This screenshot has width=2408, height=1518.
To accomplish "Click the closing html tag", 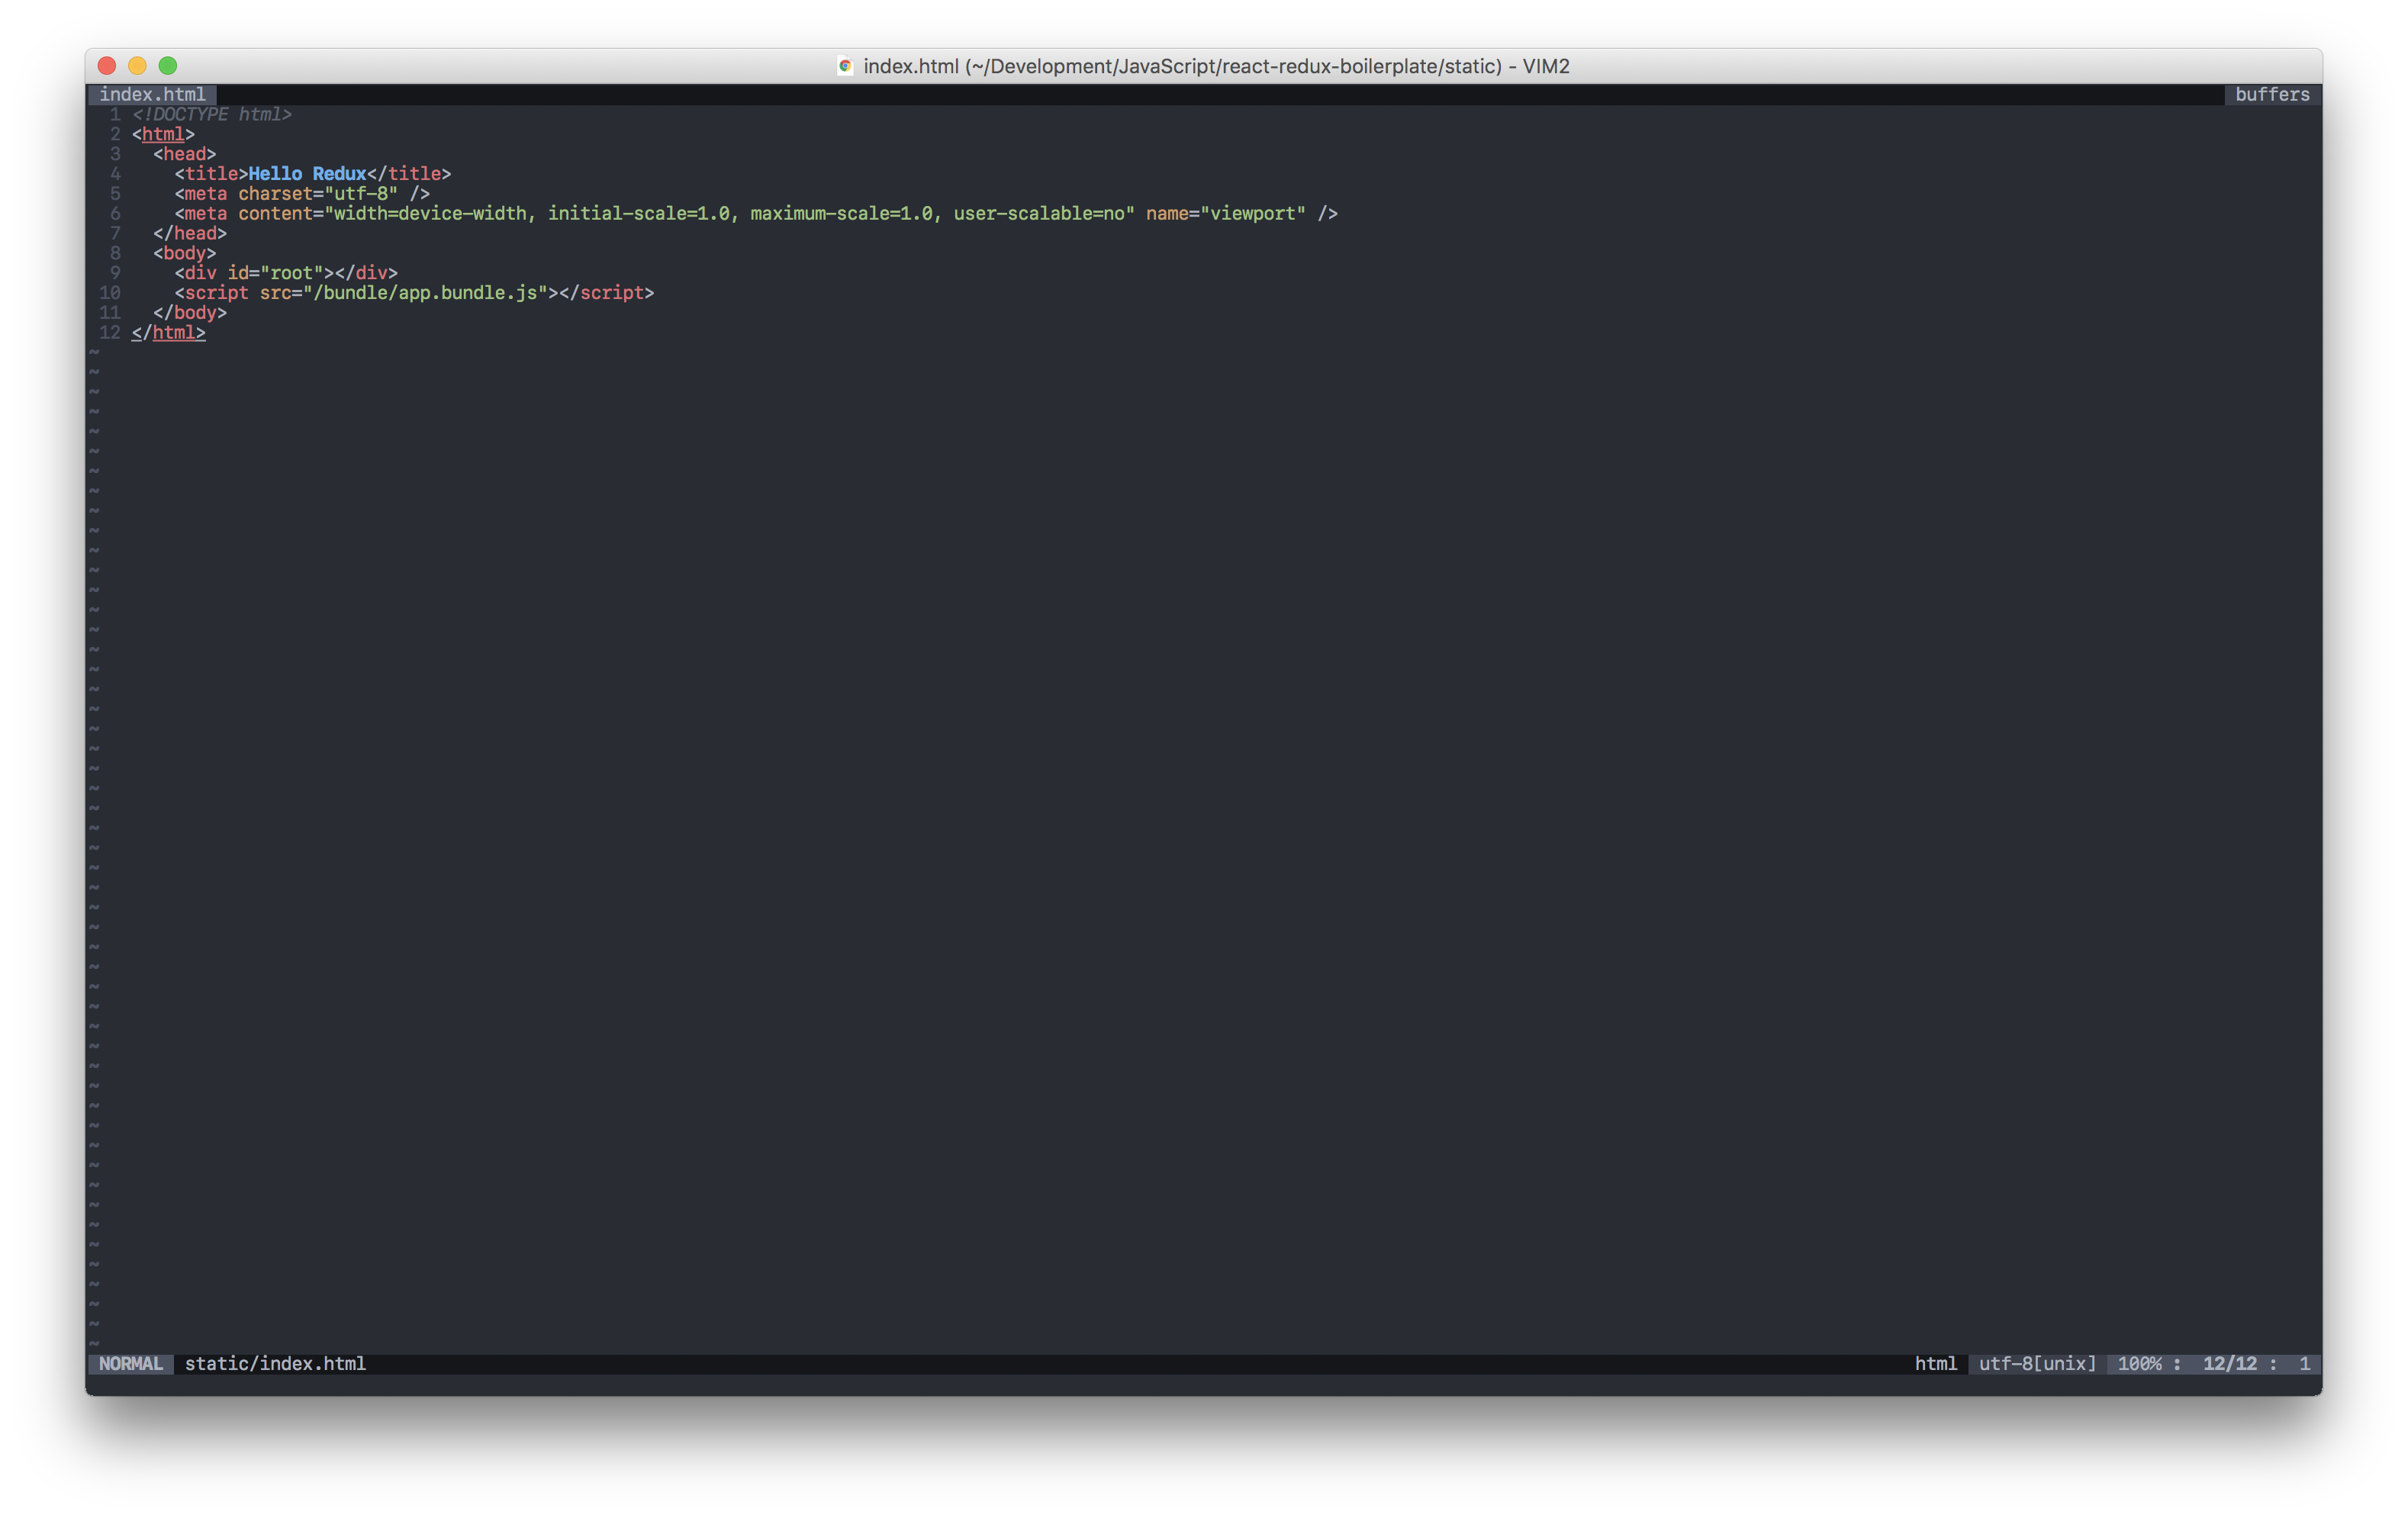I will click(170, 333).
